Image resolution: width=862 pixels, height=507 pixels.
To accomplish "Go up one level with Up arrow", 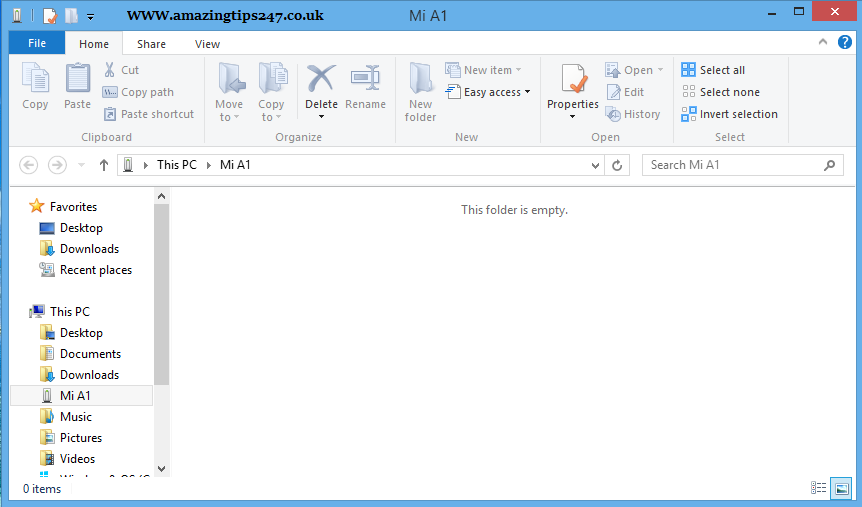I will (x=103, y=165).
